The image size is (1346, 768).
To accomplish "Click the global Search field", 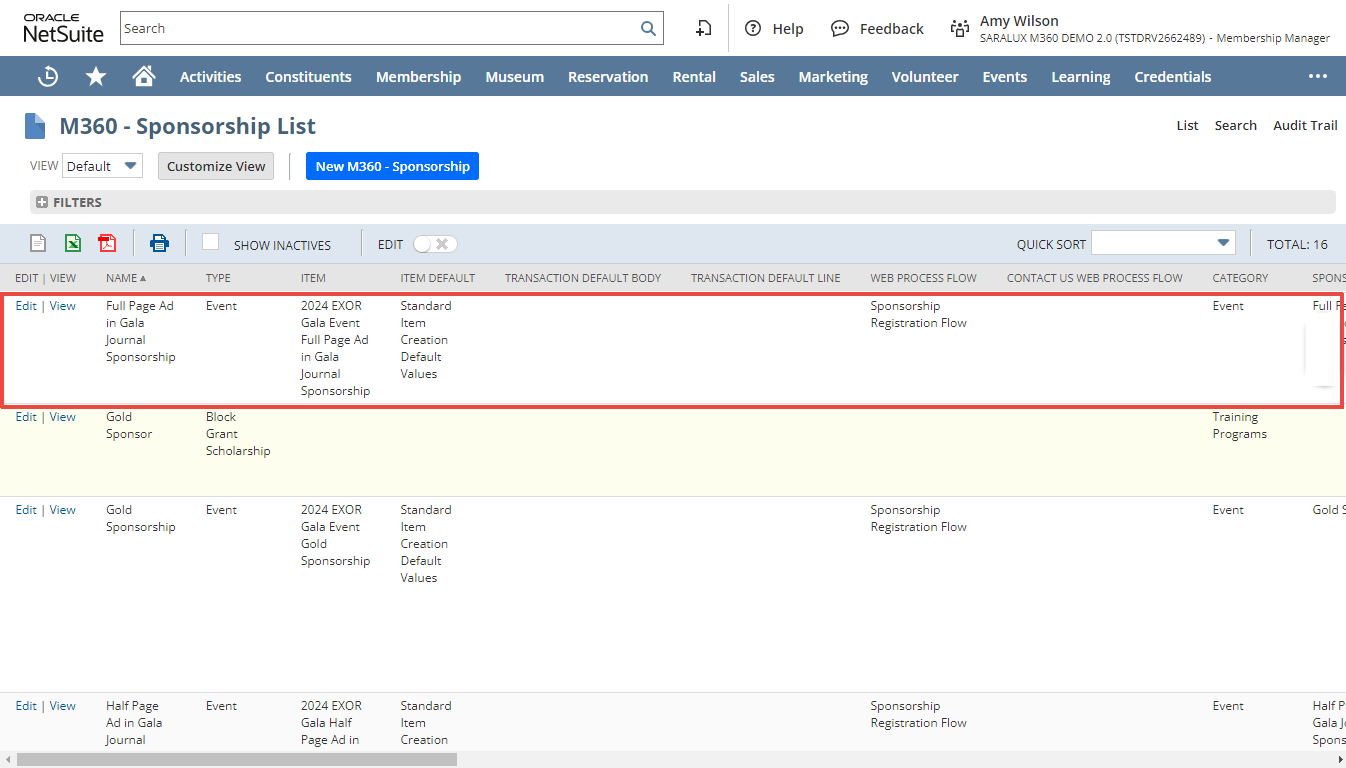I will 380,29.
